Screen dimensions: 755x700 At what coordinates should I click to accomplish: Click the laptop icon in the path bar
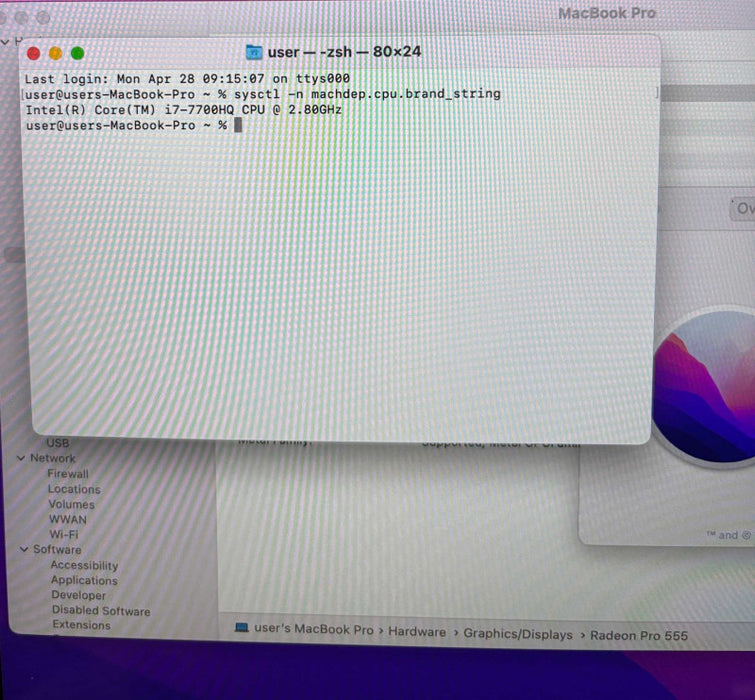coord(242,627)
